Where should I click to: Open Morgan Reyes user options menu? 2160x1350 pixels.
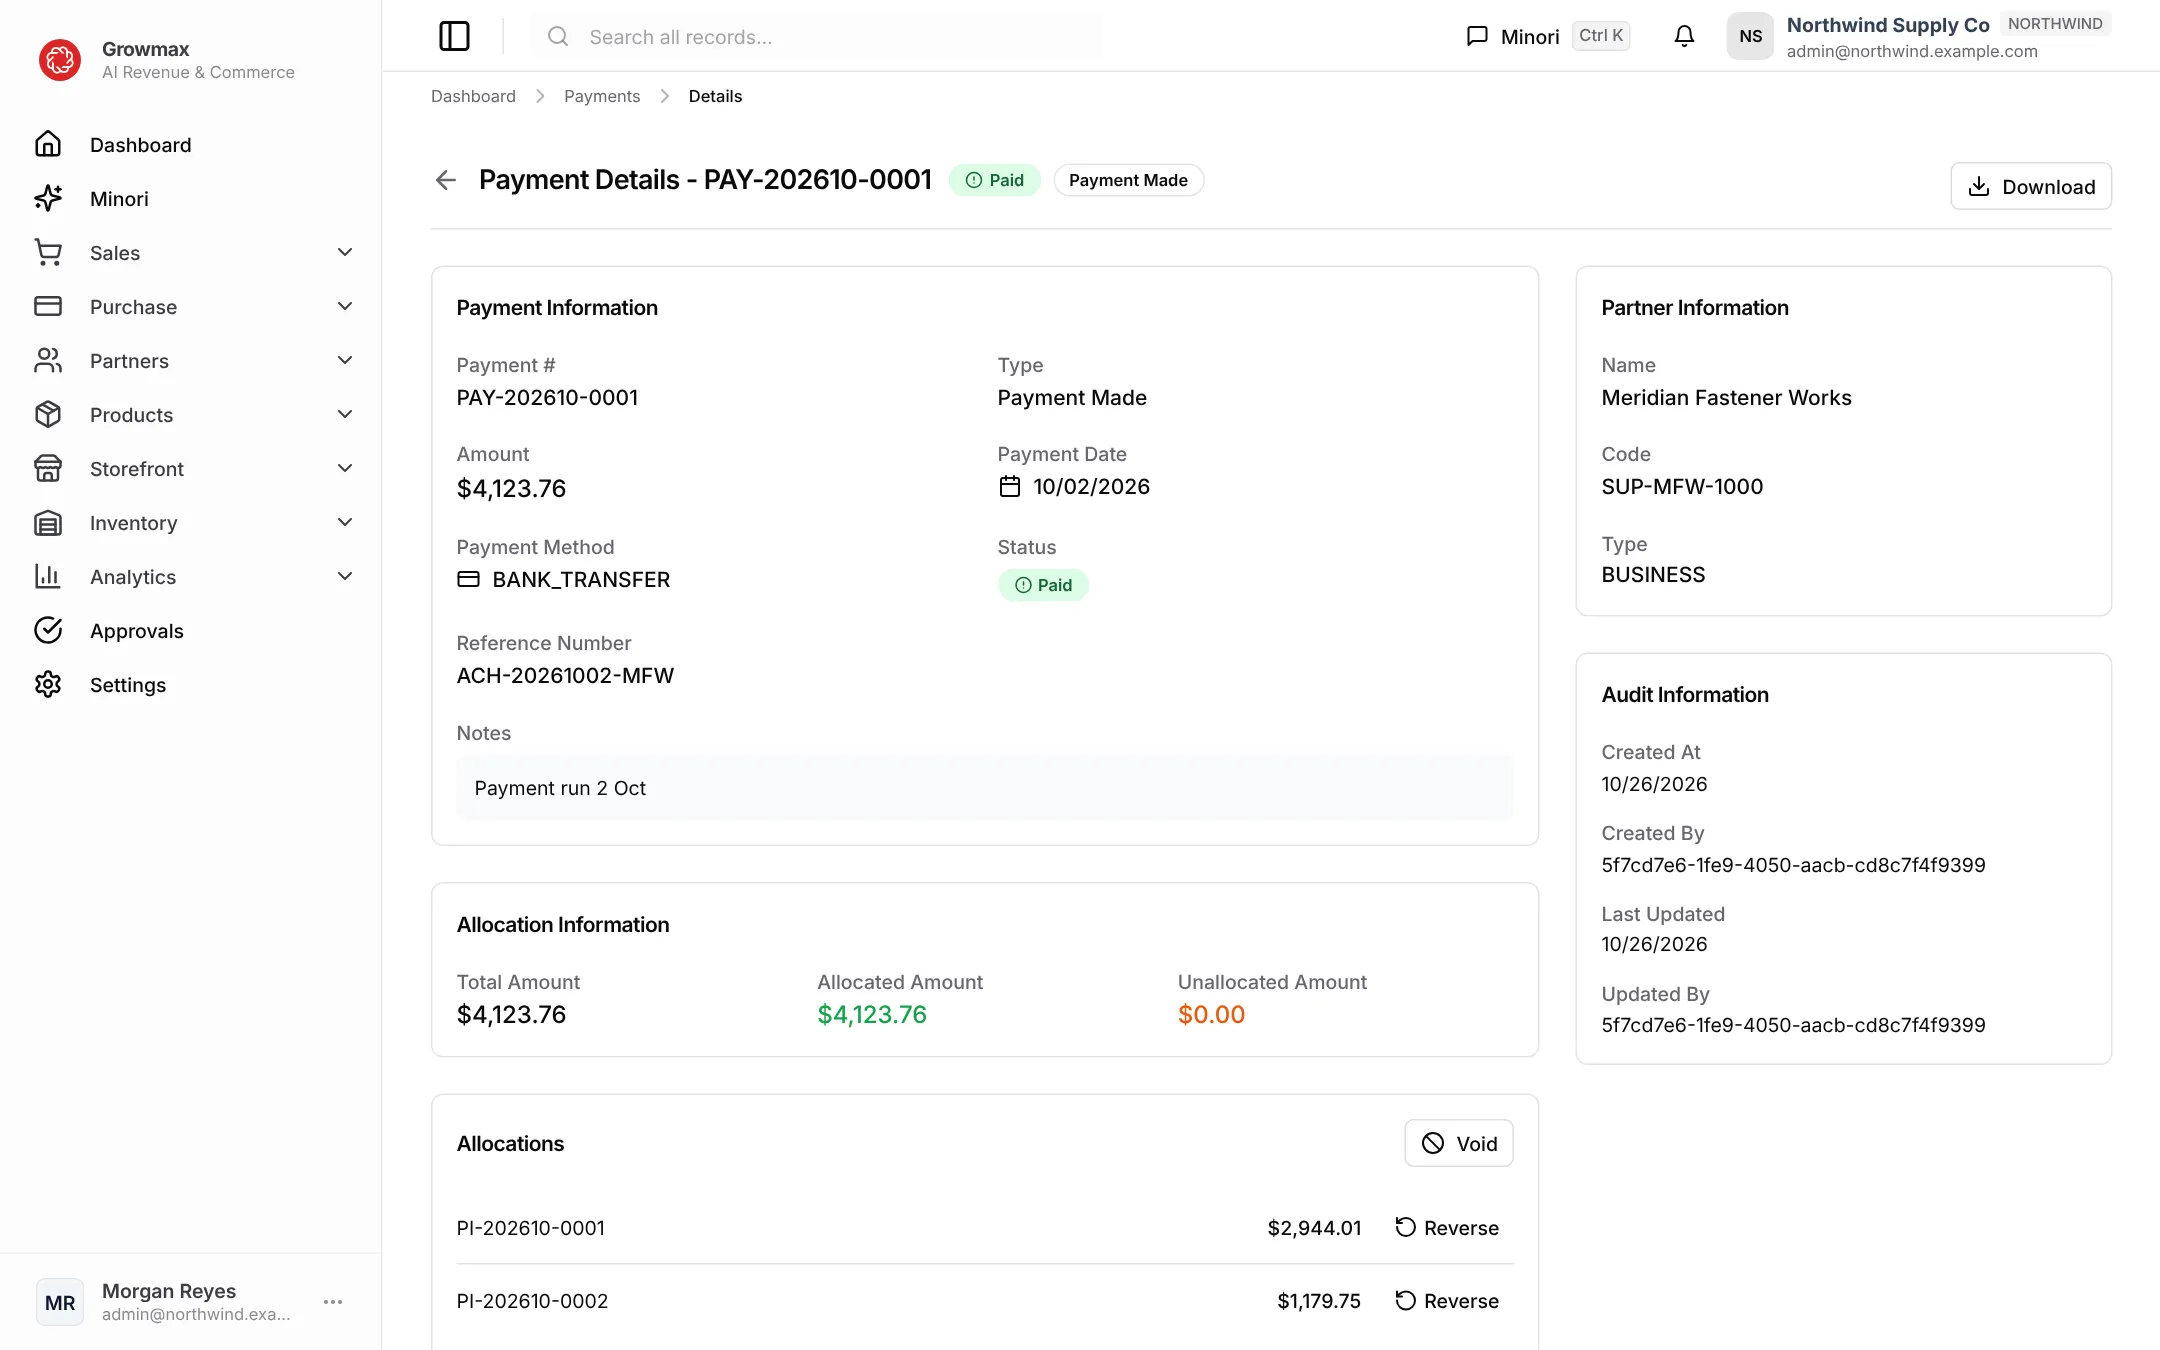pos(333,1302)
